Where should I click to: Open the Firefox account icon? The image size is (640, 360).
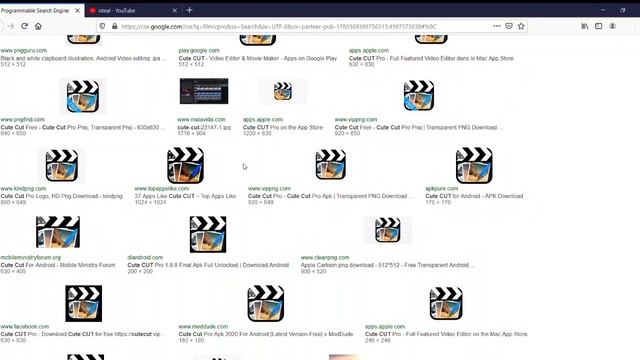pos(612,26)
